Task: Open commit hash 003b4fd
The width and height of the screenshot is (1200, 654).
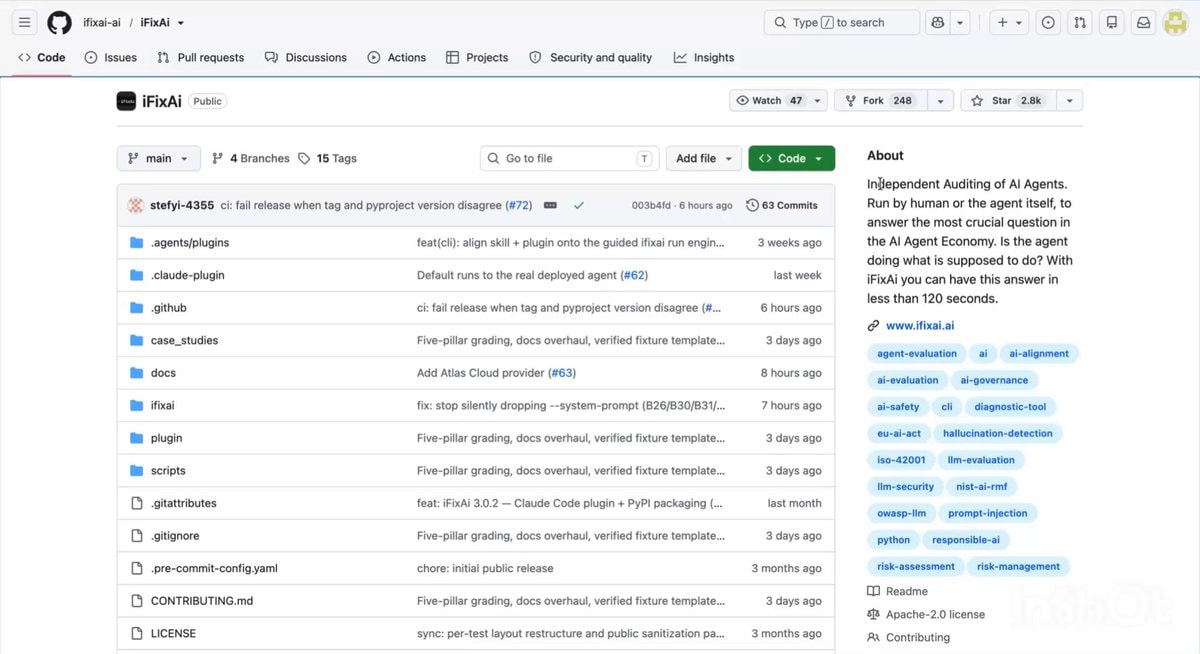Action: coord(651,205)
